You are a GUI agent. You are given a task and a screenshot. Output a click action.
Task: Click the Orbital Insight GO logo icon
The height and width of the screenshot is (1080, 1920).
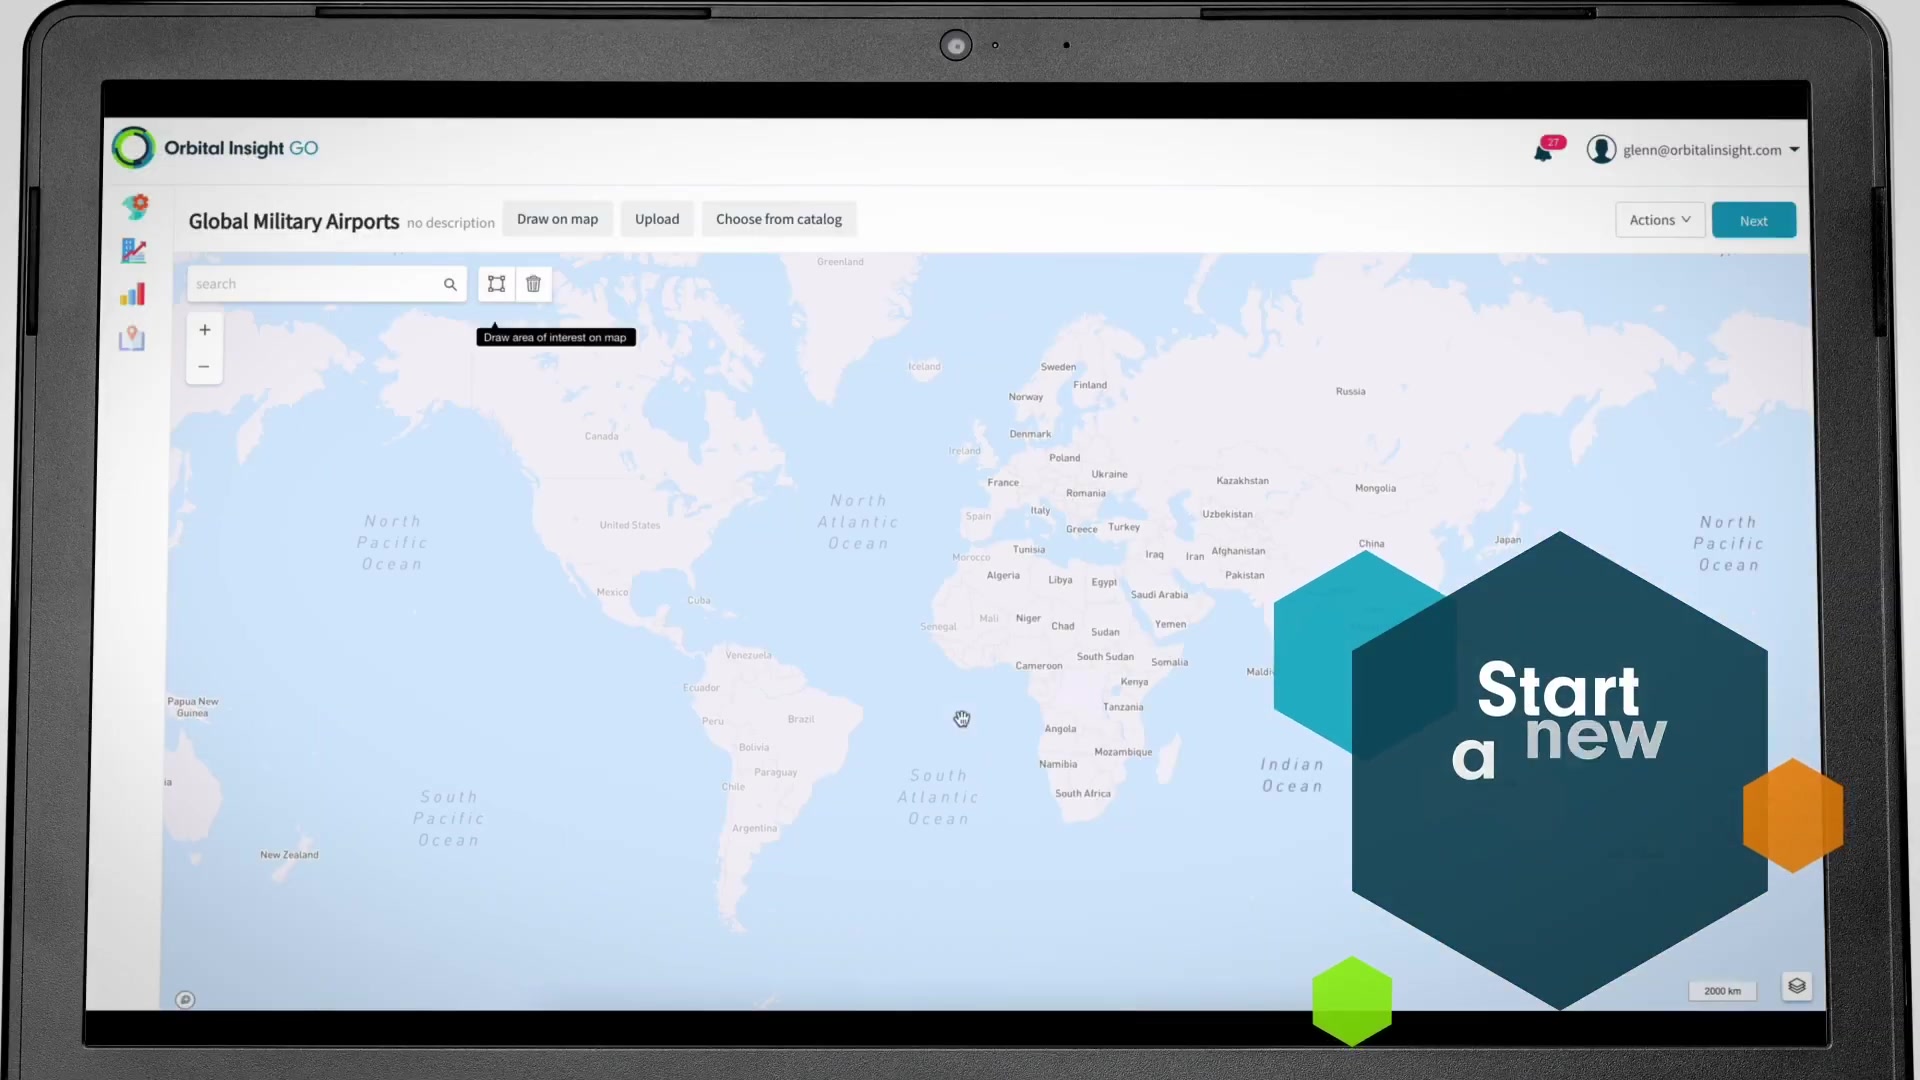[132, 146]
